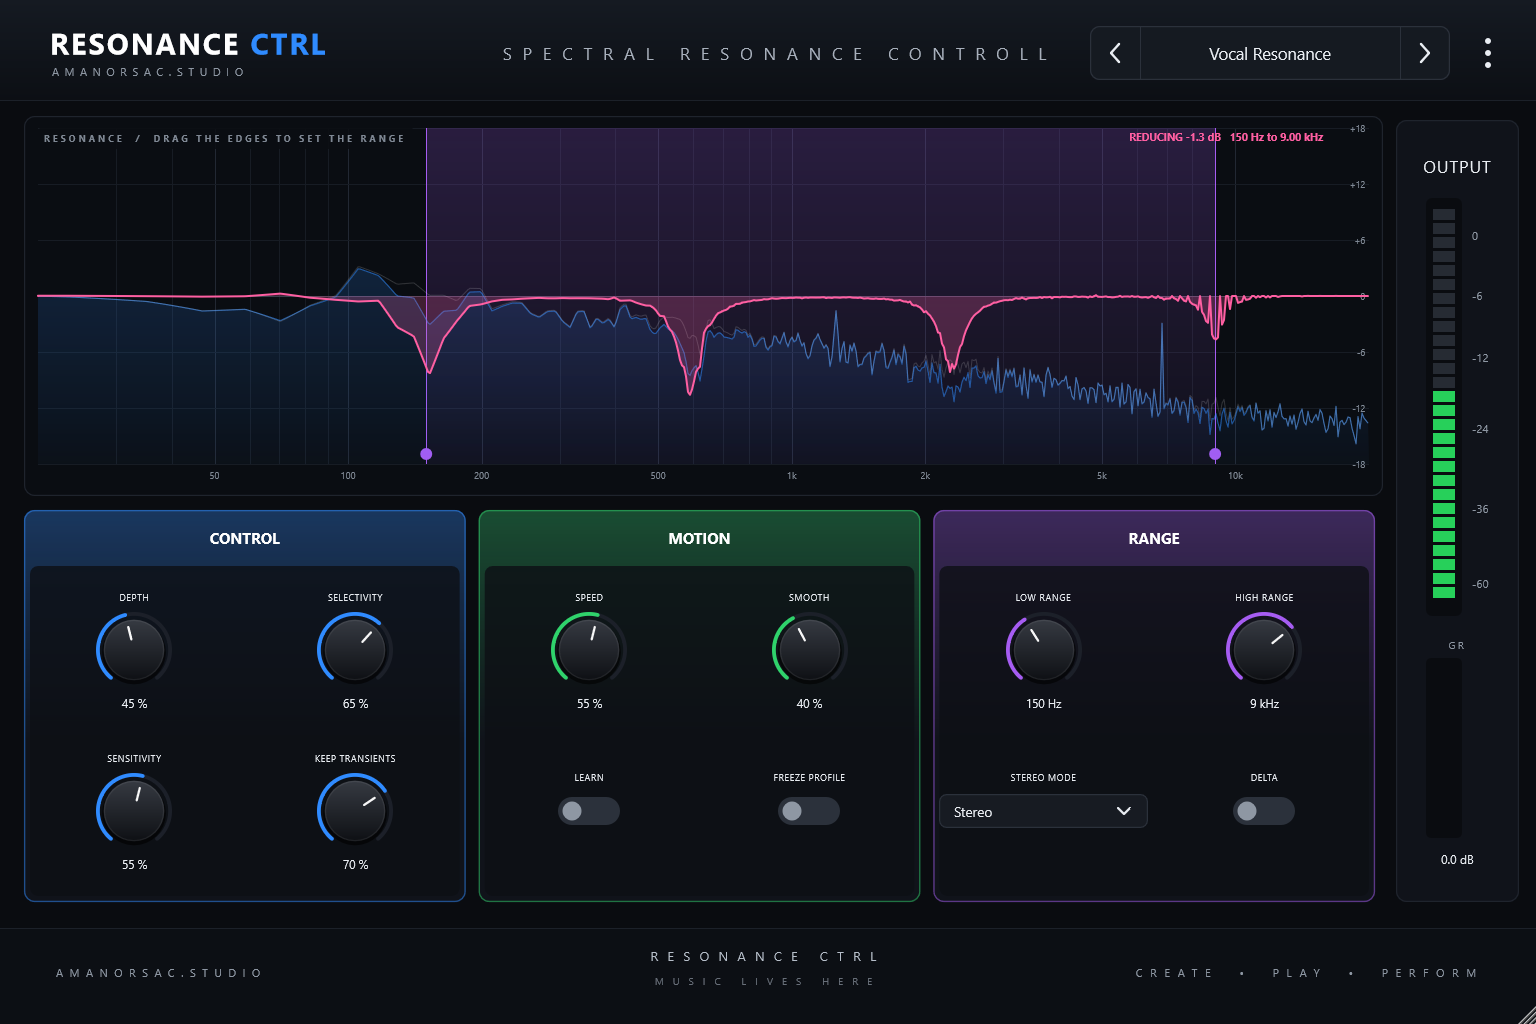Click the Resonance Ctrl logo title
1536x1024 pixels.
click(x=188, y=45)
